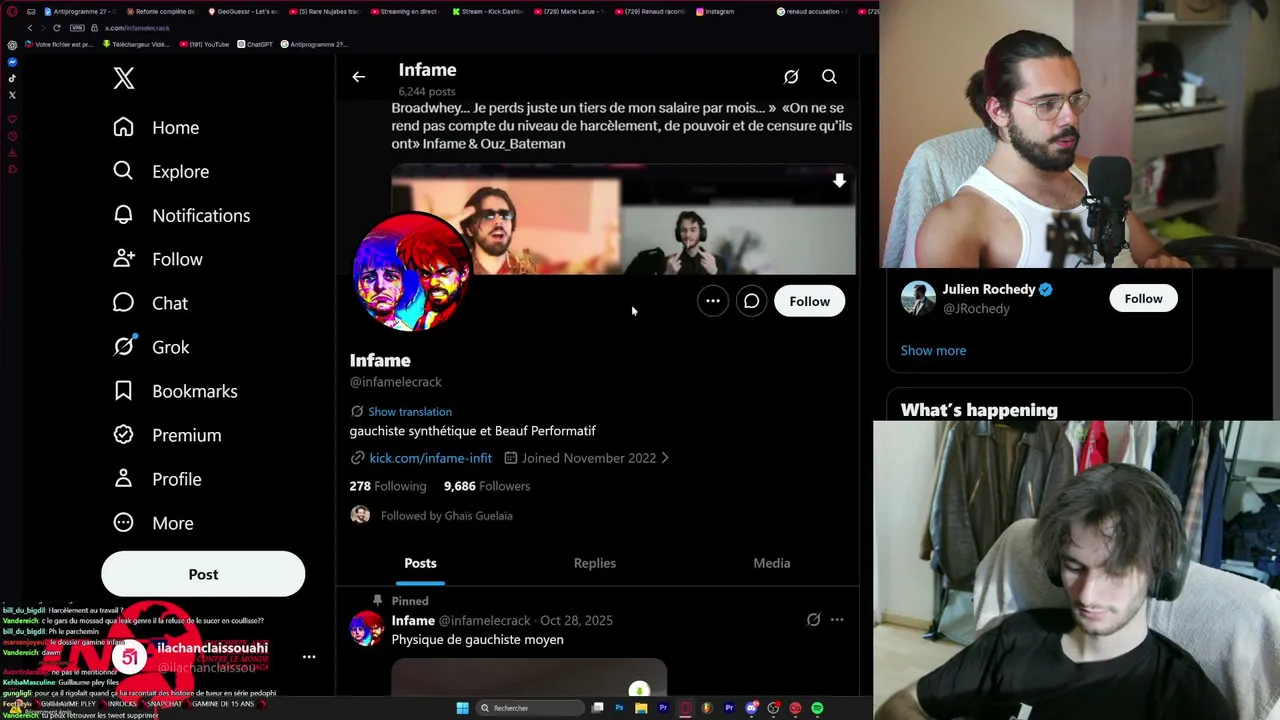Expand the Joined November 2022 details

[x=587, y=458]
